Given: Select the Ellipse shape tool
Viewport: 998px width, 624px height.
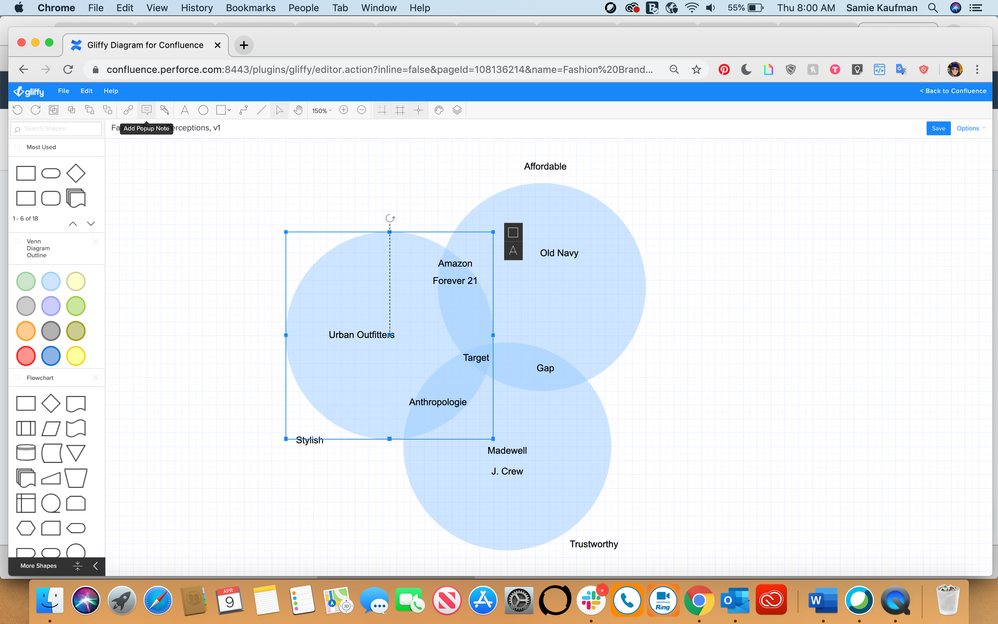Looking at the screenshot, I should tap(203, 110).
